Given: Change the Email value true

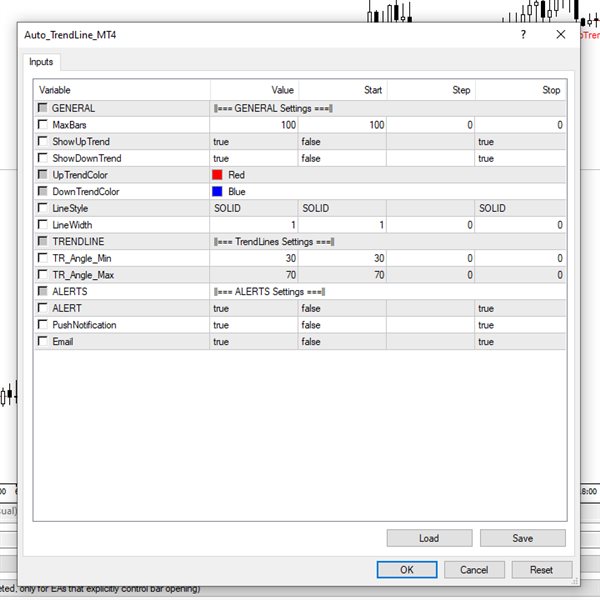Looking at the screenshot, I should (254, 341).
